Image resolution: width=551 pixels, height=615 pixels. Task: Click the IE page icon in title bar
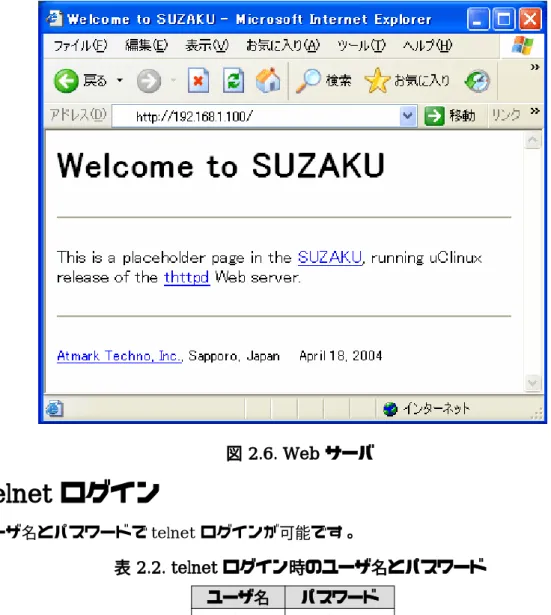(x=54, y=18)
